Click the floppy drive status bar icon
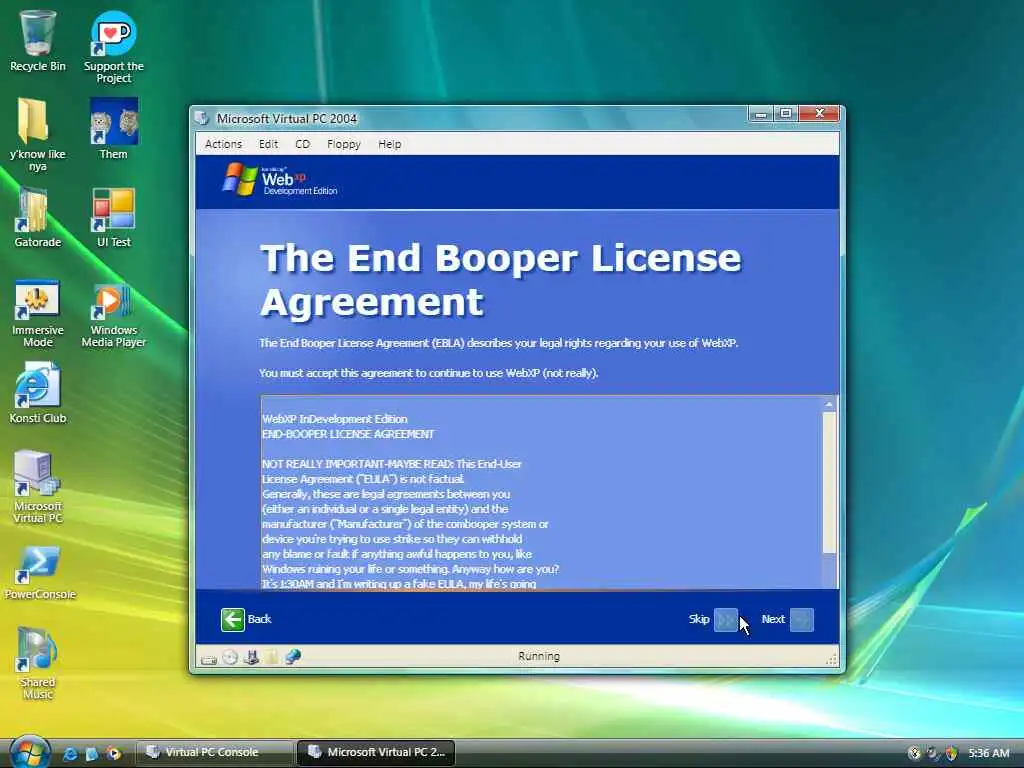 pos(251,657)
